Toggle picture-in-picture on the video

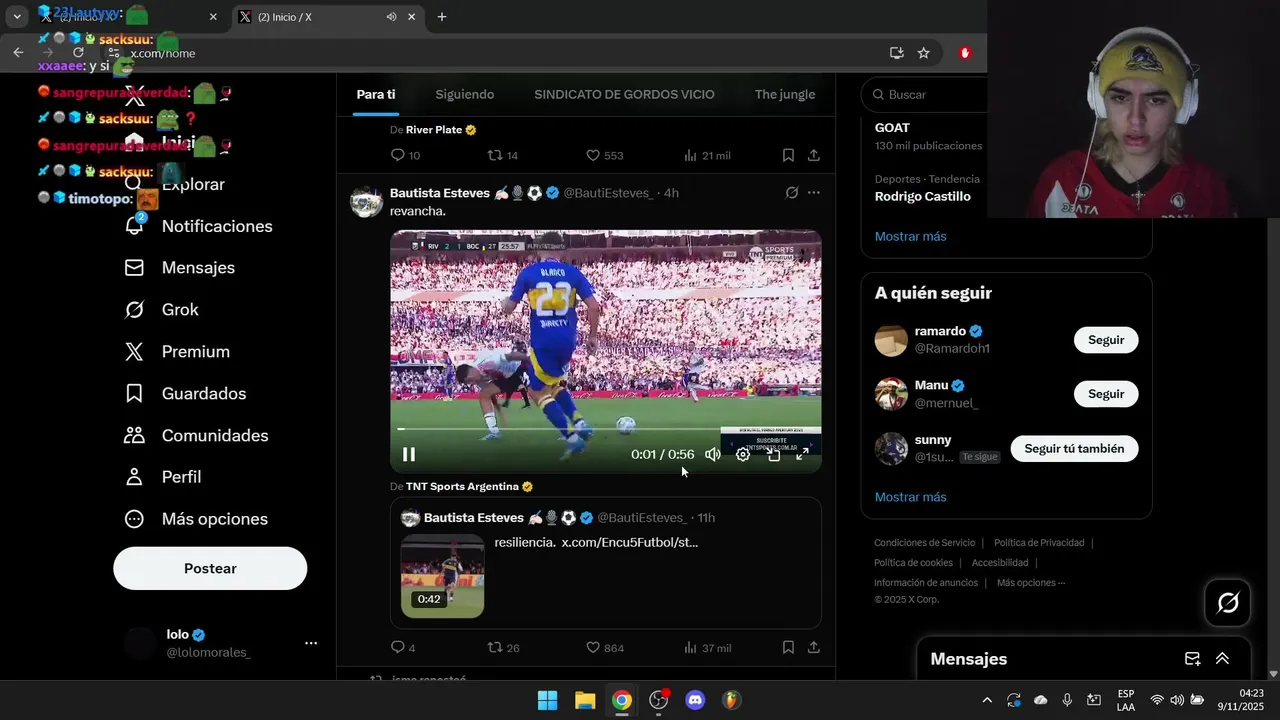coord(773,454)
